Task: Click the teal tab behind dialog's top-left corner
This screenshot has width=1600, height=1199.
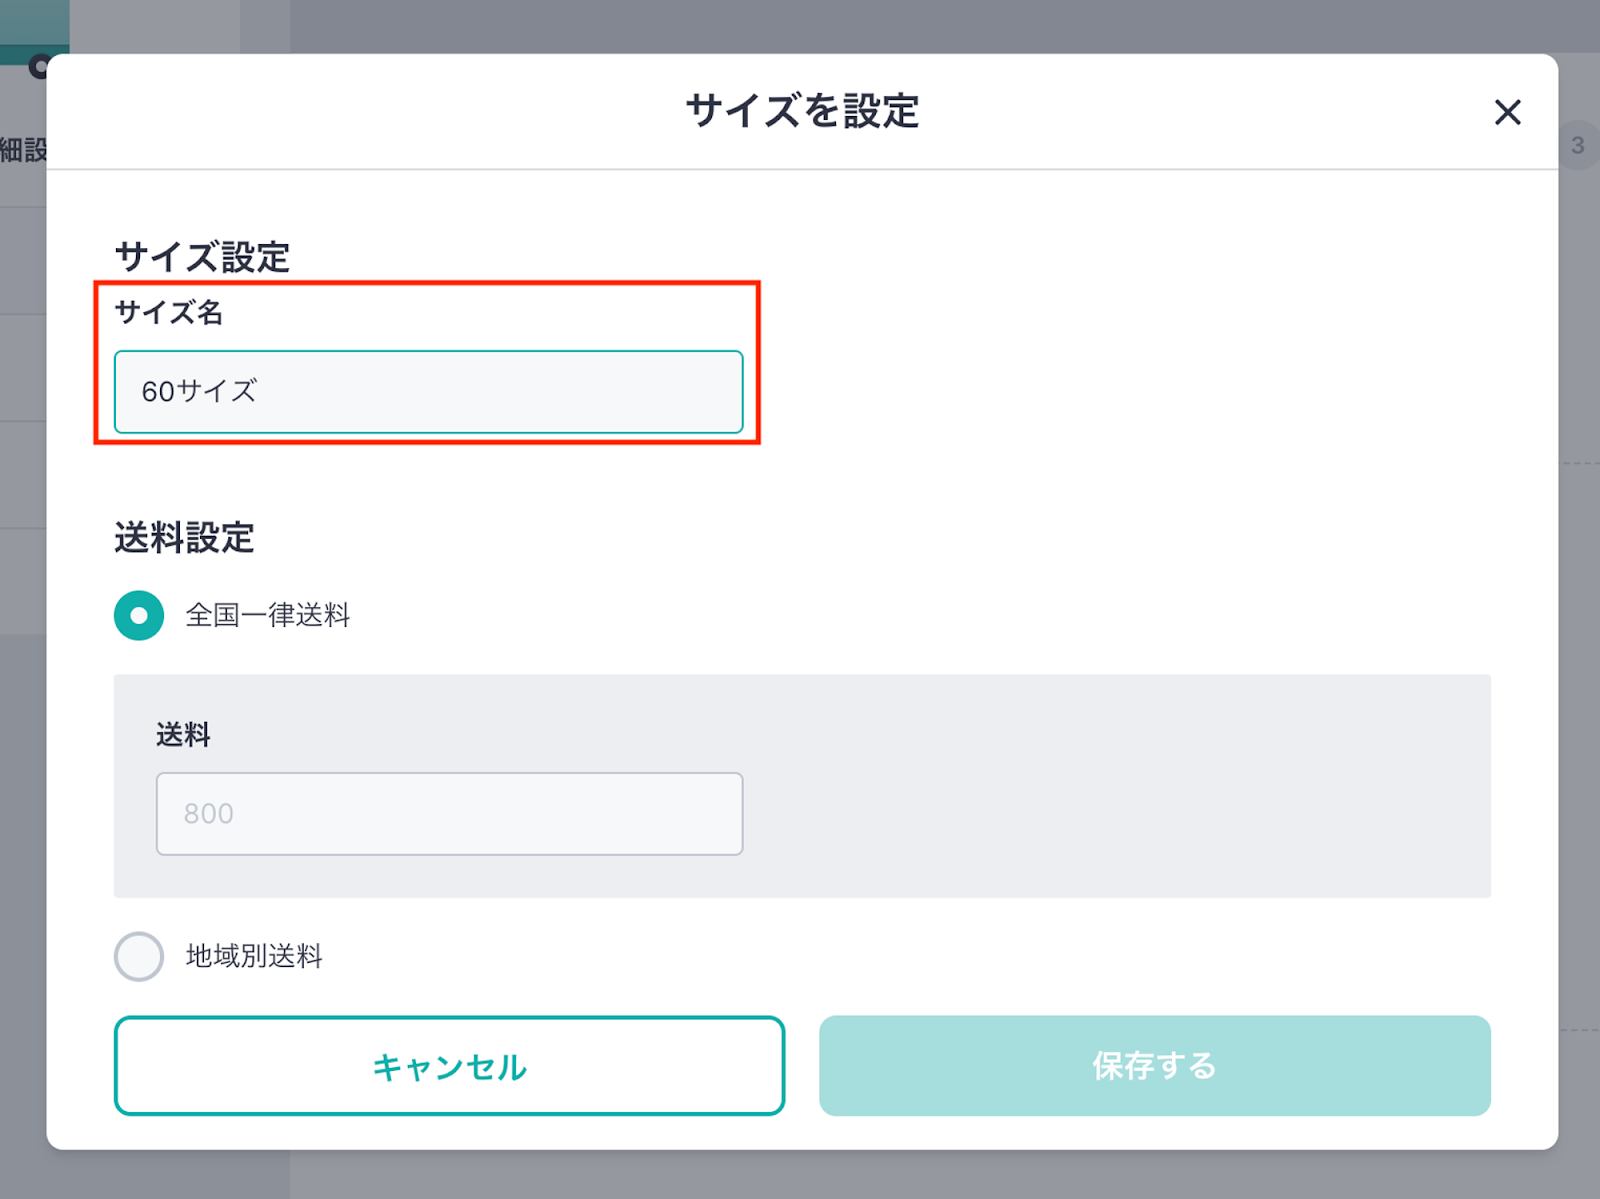Action: (x=34, y=26)
